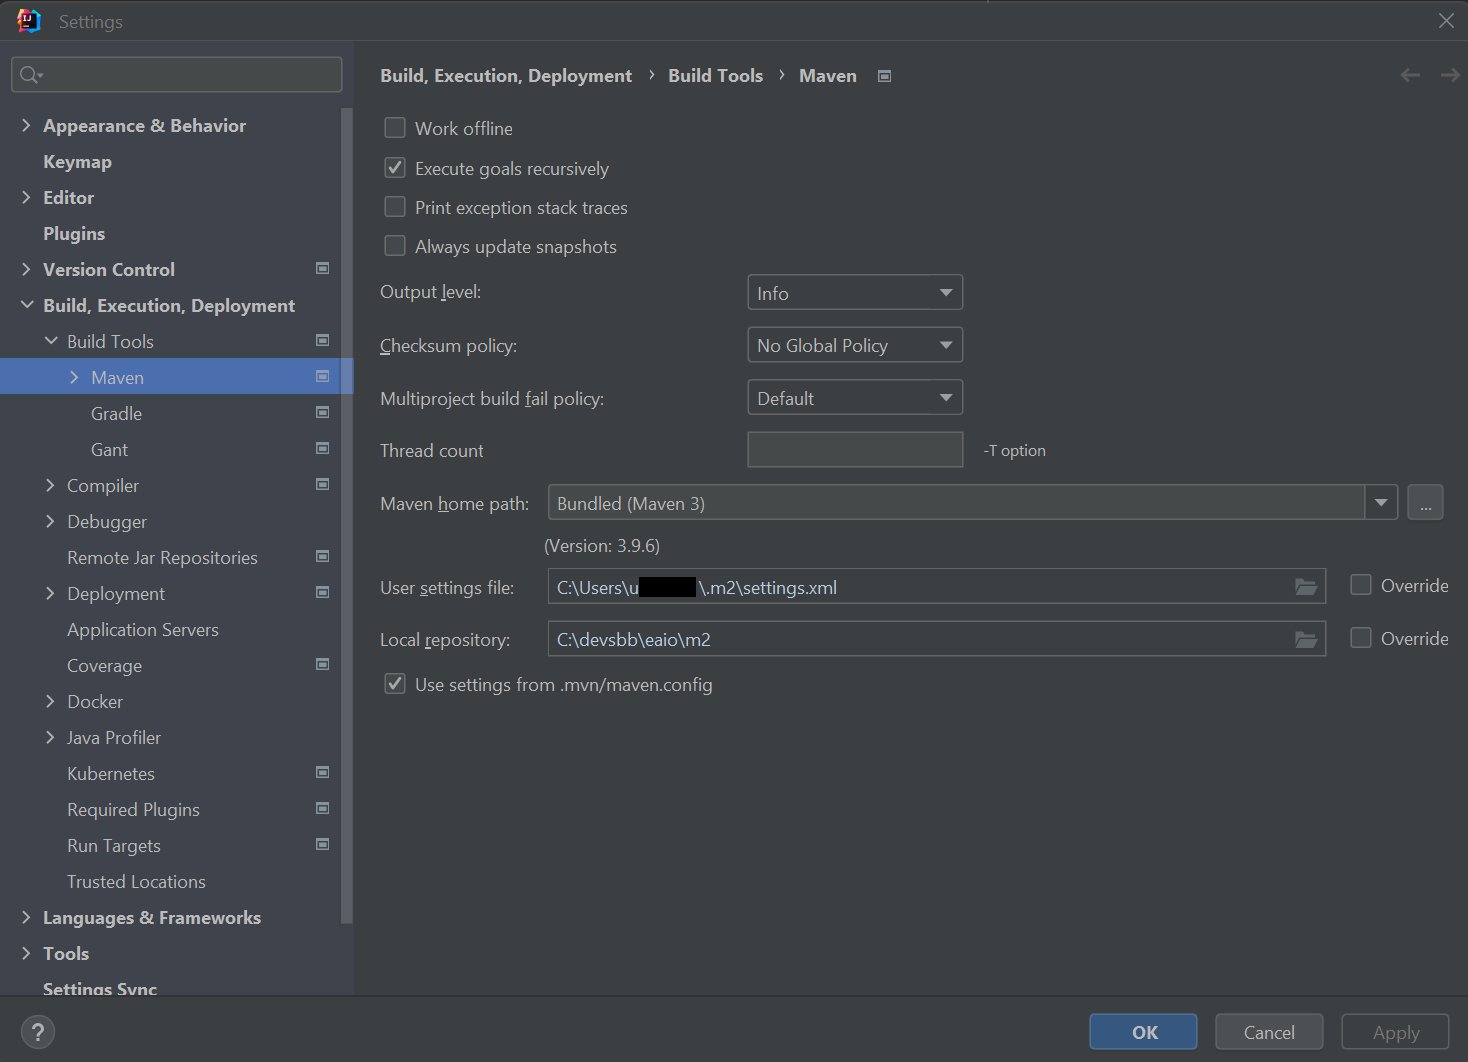Image resolution: width=1468 pixels, height=1062 pixels.
Task: Click the magnifier icon in the search field
Action: click(29, 73)
